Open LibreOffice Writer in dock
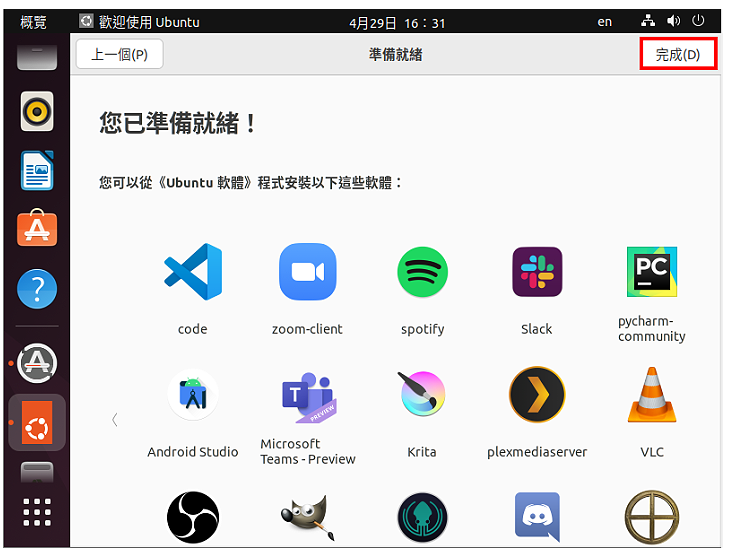 pyautogui.click(x=37, y=171)
